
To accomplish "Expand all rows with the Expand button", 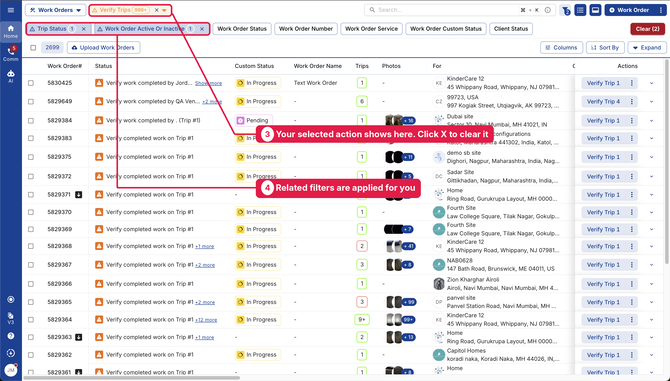I will (647, 47).
